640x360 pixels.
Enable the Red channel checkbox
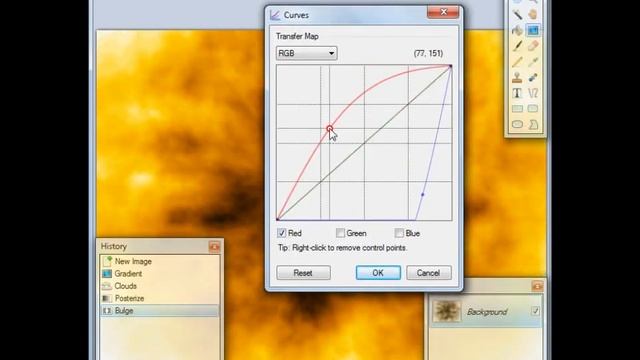coord(281,233)
